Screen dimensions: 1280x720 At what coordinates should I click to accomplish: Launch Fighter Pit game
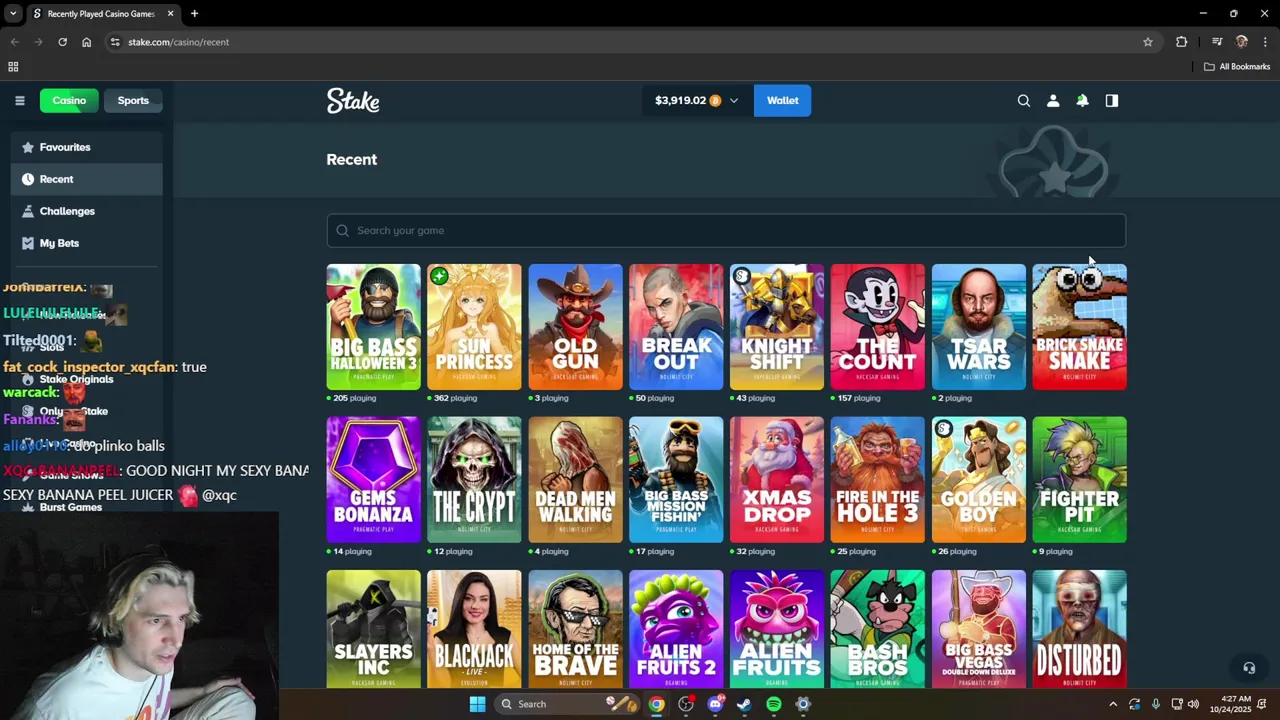(x=1079, y=480)
